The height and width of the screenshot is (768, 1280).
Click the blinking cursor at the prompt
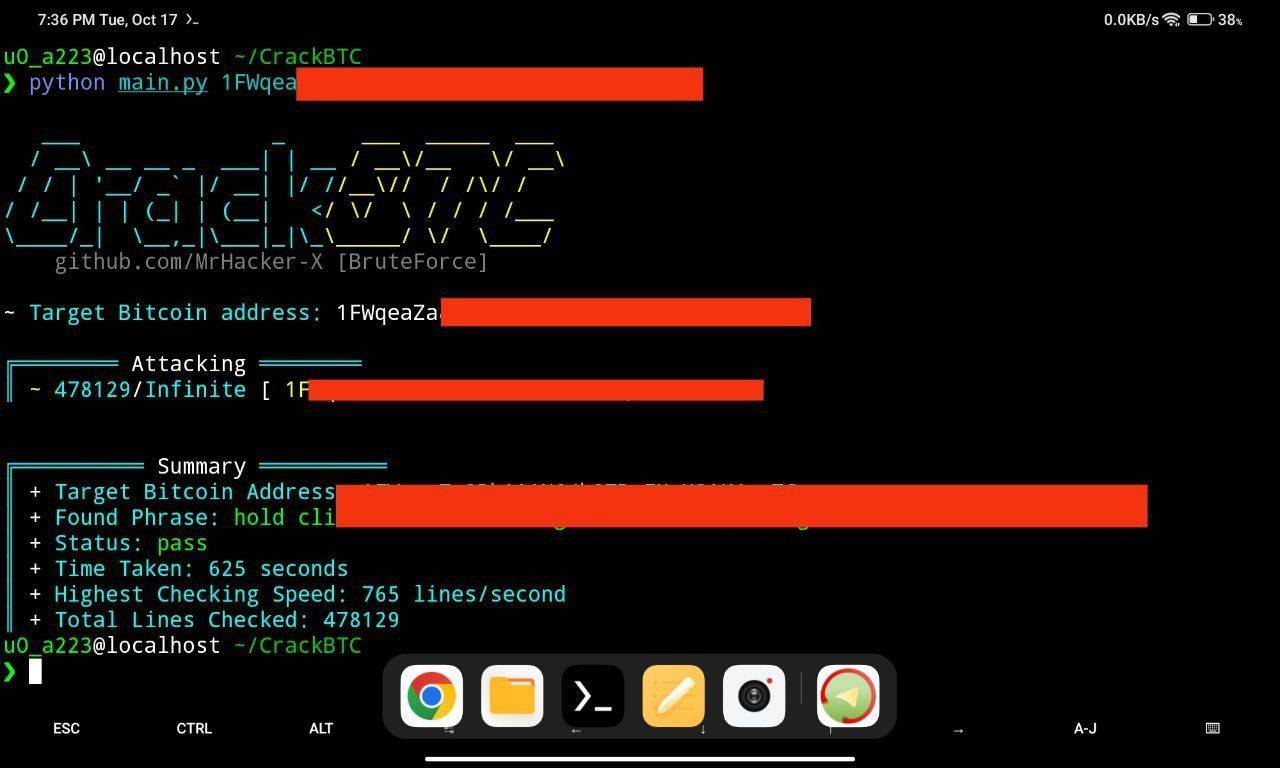point(35,671)
